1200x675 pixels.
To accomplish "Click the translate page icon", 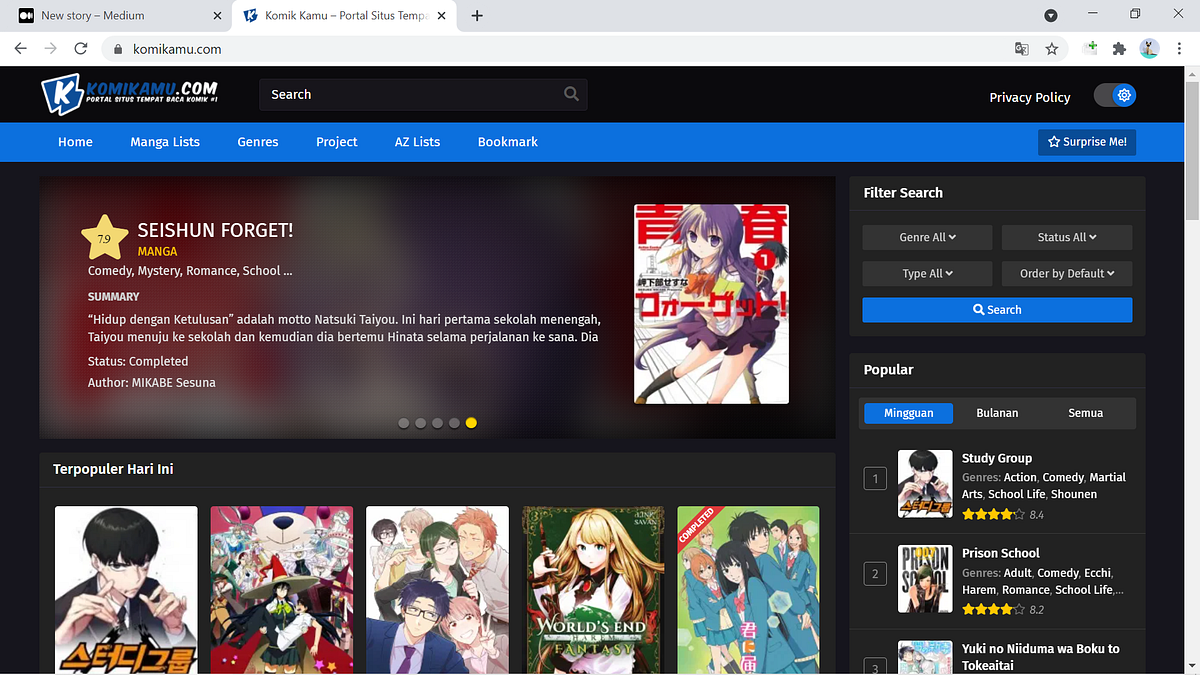I will pos(1021,48).
